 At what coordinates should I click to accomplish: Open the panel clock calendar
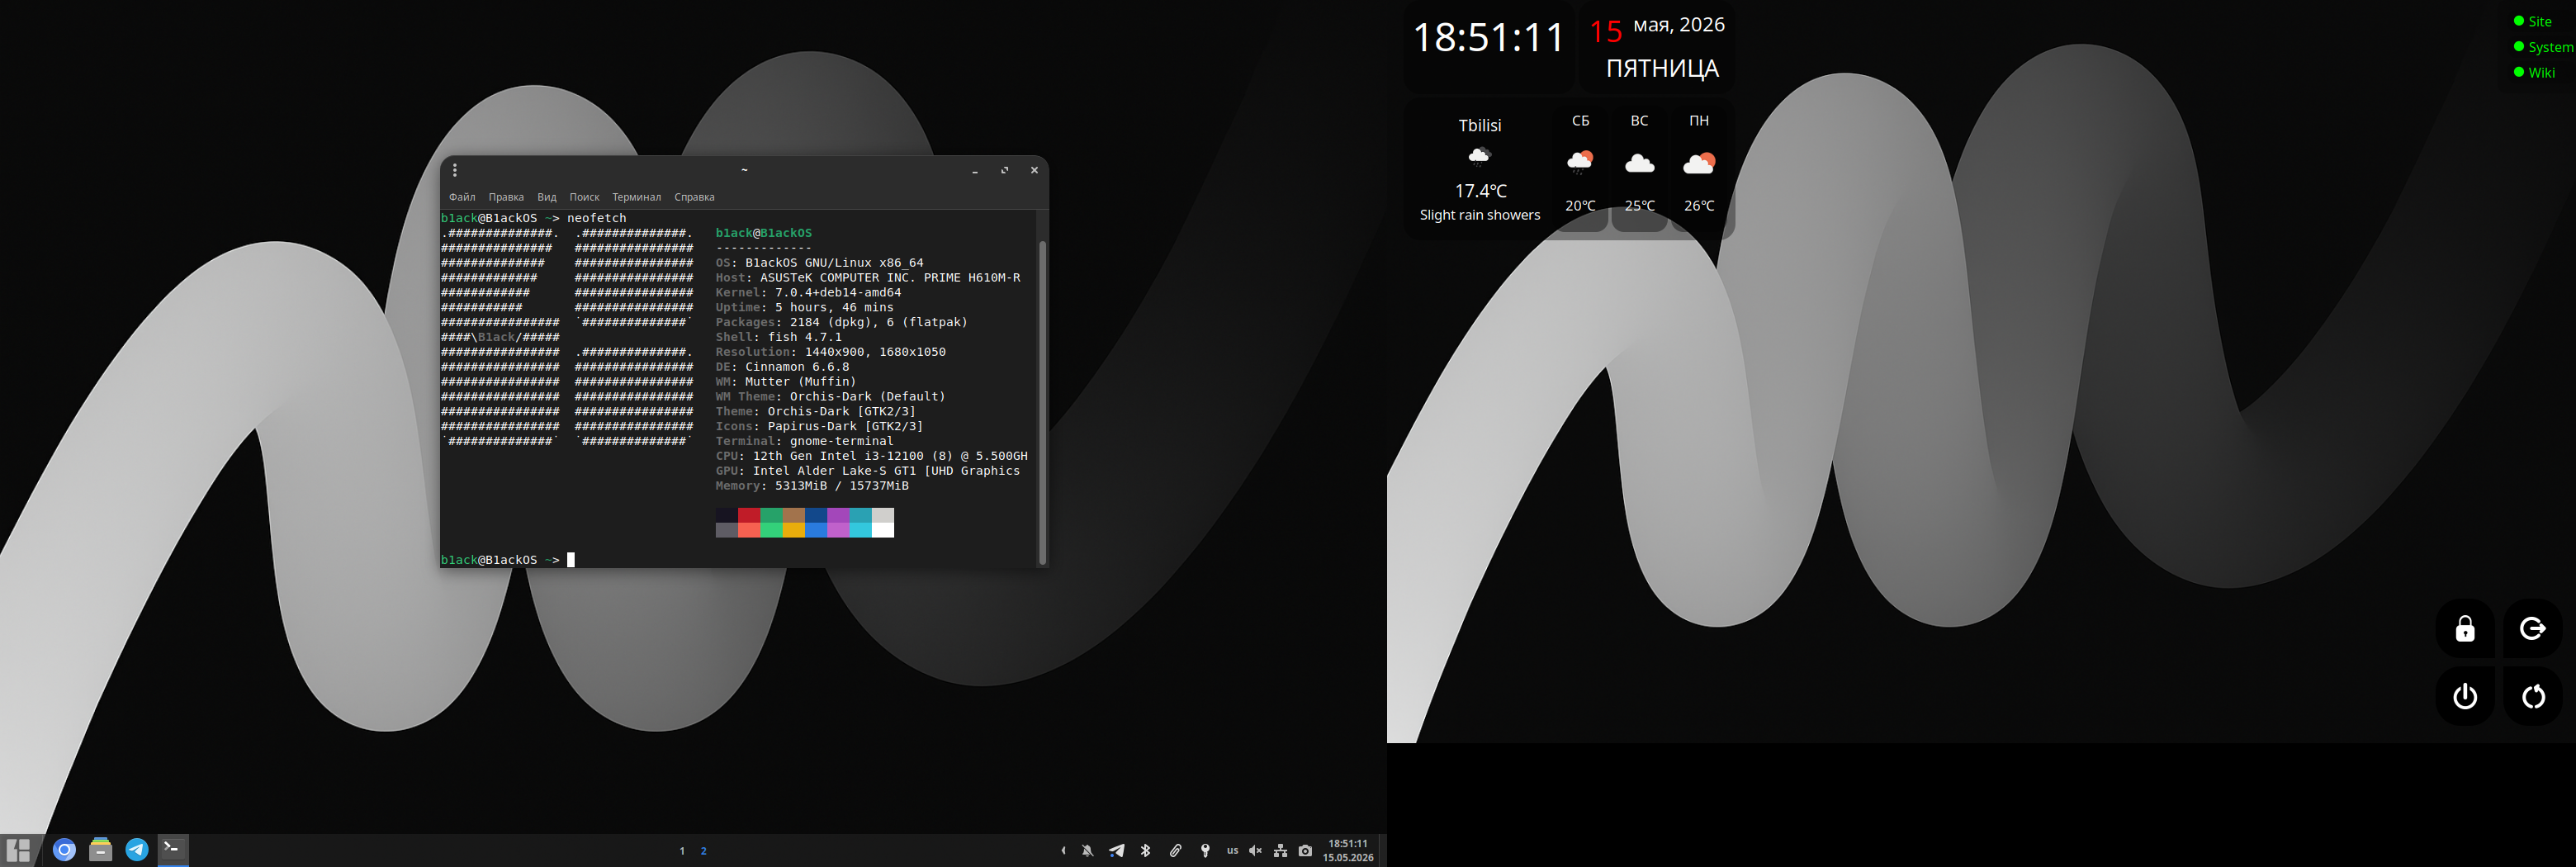[x=1348, y=850]
